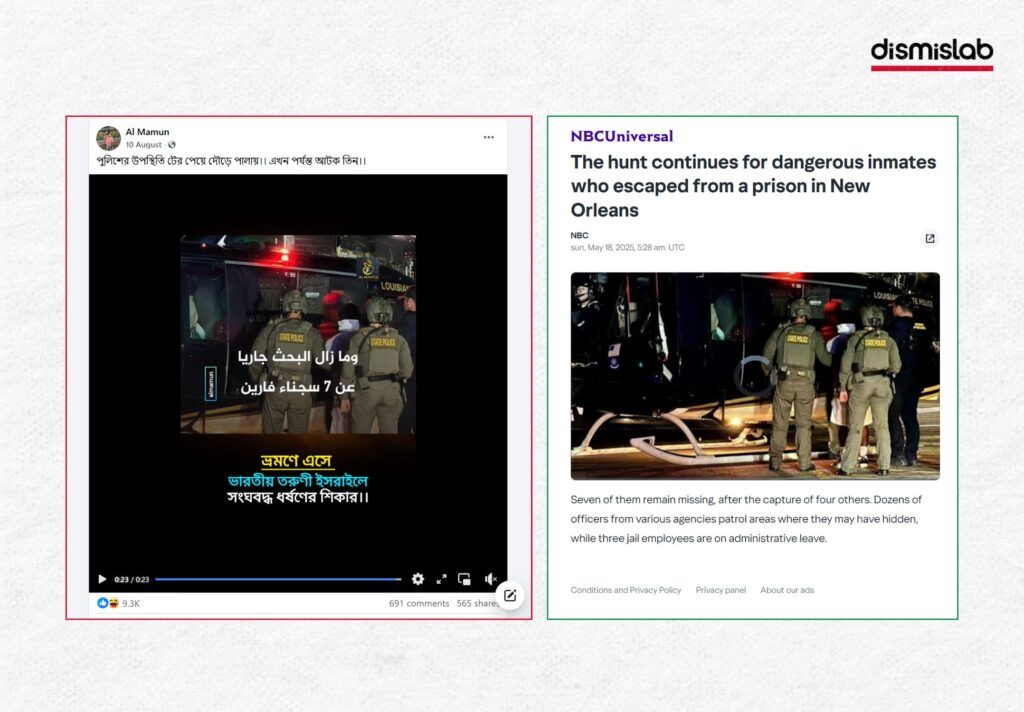Open the like reaction icon

pos(103,603)
